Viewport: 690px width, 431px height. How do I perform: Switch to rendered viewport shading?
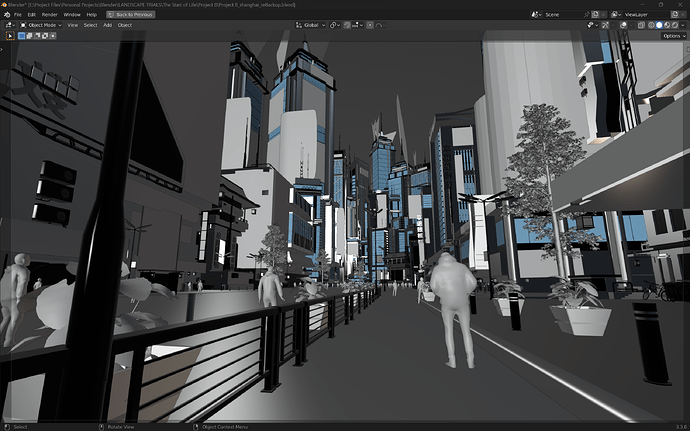[675, 25]
